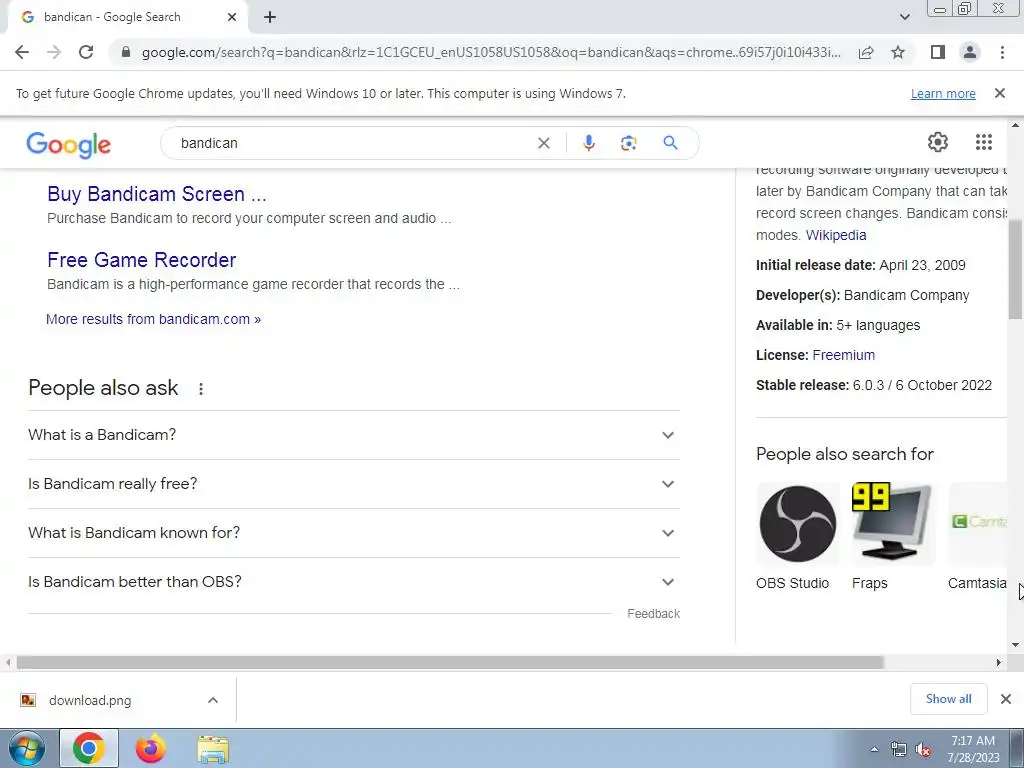Image resolution: width=1024 pixels, height=768 pixels.
Task: Expand Is Bandicam better than OBS
Action: click(354, 582)
